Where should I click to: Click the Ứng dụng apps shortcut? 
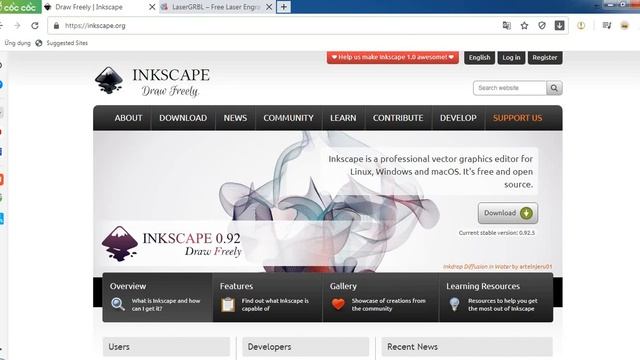pos(18,43)
